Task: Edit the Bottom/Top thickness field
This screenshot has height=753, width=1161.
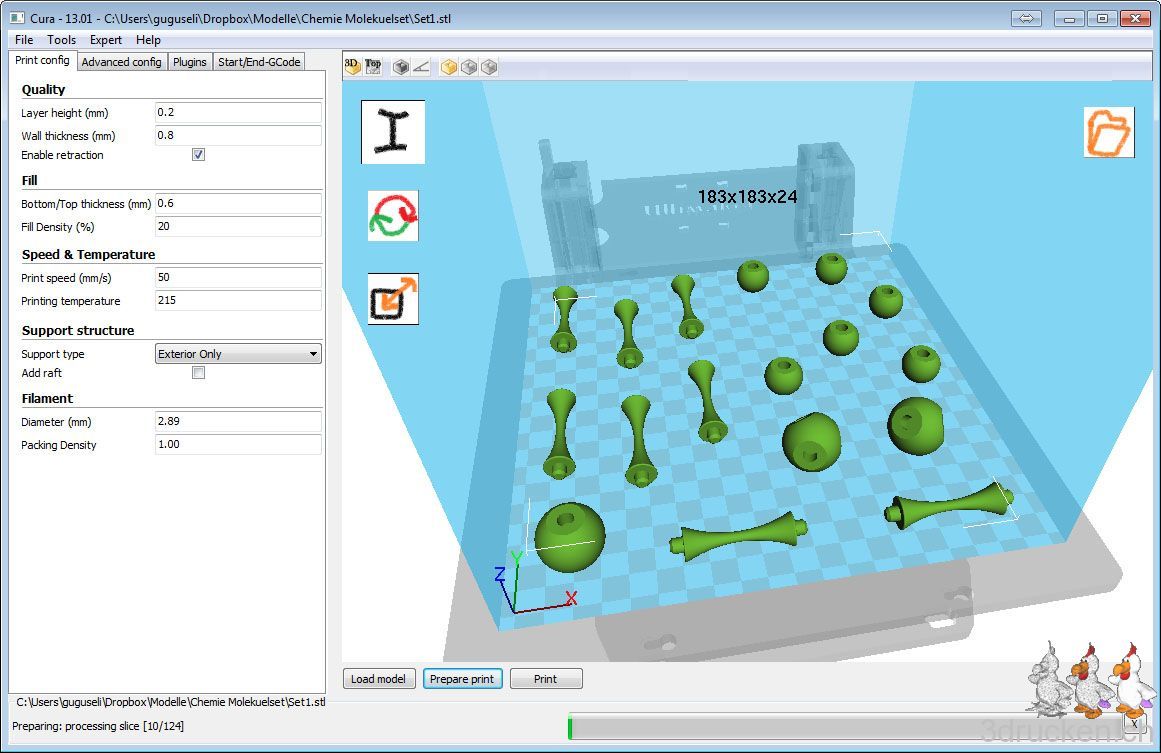Action: pyautogui.click(x=238, y=204)
